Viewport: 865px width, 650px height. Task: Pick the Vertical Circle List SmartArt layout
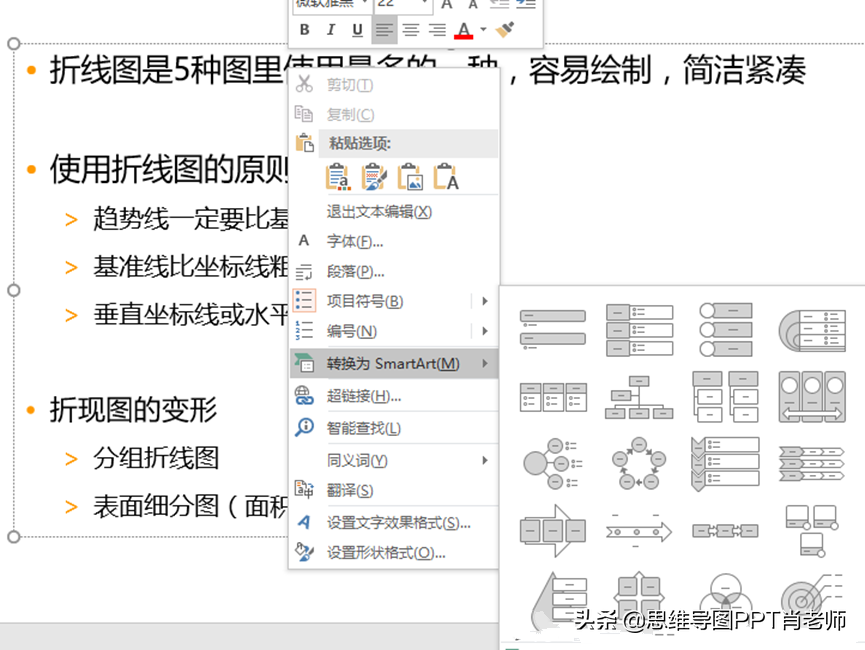coord(725,329)
